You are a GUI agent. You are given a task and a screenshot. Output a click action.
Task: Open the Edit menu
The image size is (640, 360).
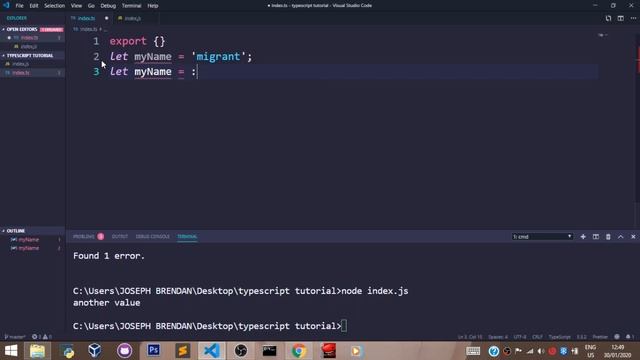pyautogui.click(x=34, y=6)
